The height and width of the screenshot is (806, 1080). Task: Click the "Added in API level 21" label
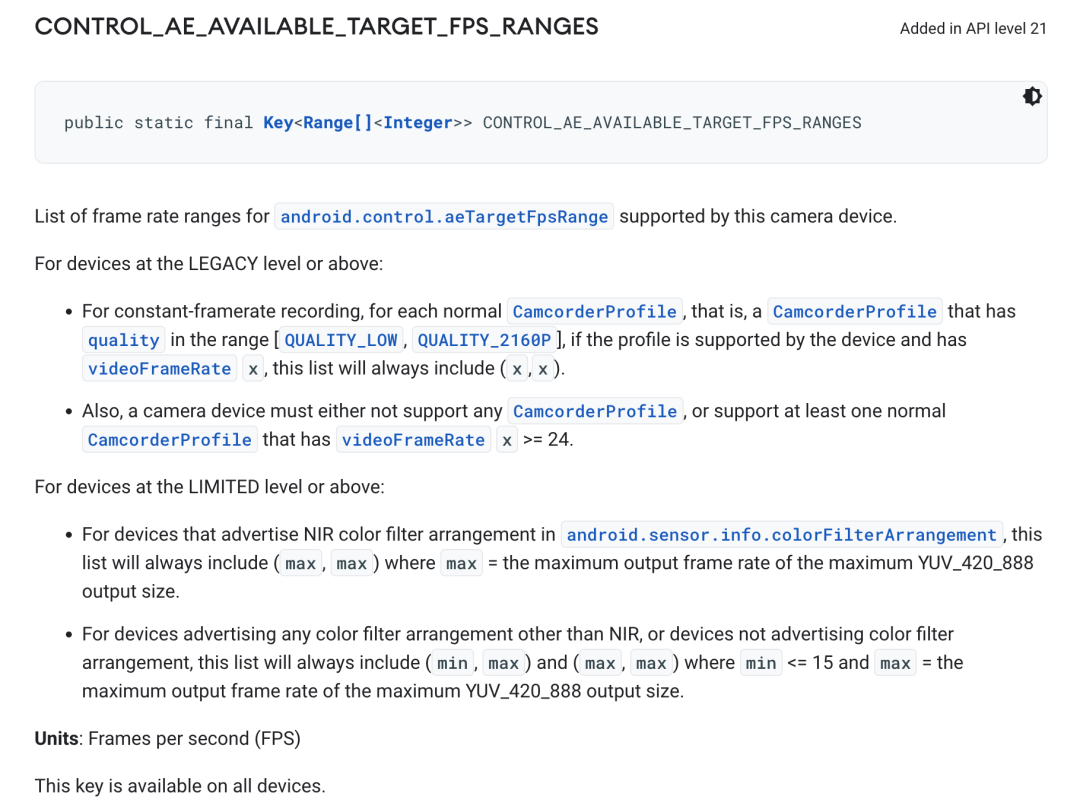tap(973, 28)
